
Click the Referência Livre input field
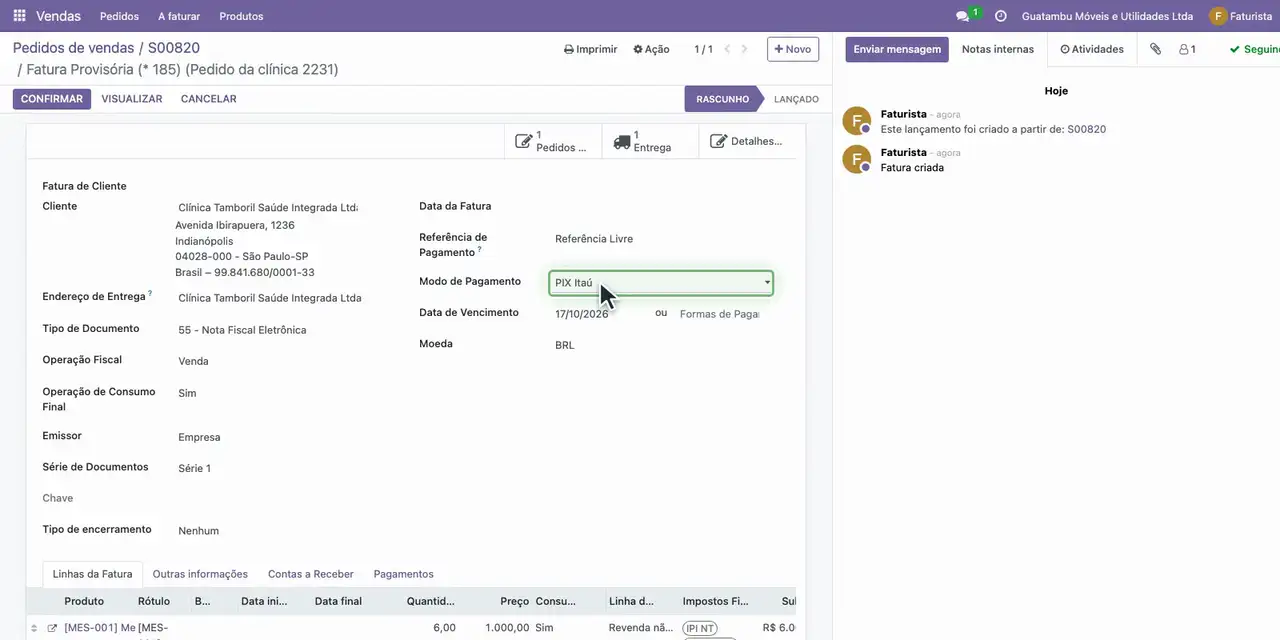(x=661, y=239)
